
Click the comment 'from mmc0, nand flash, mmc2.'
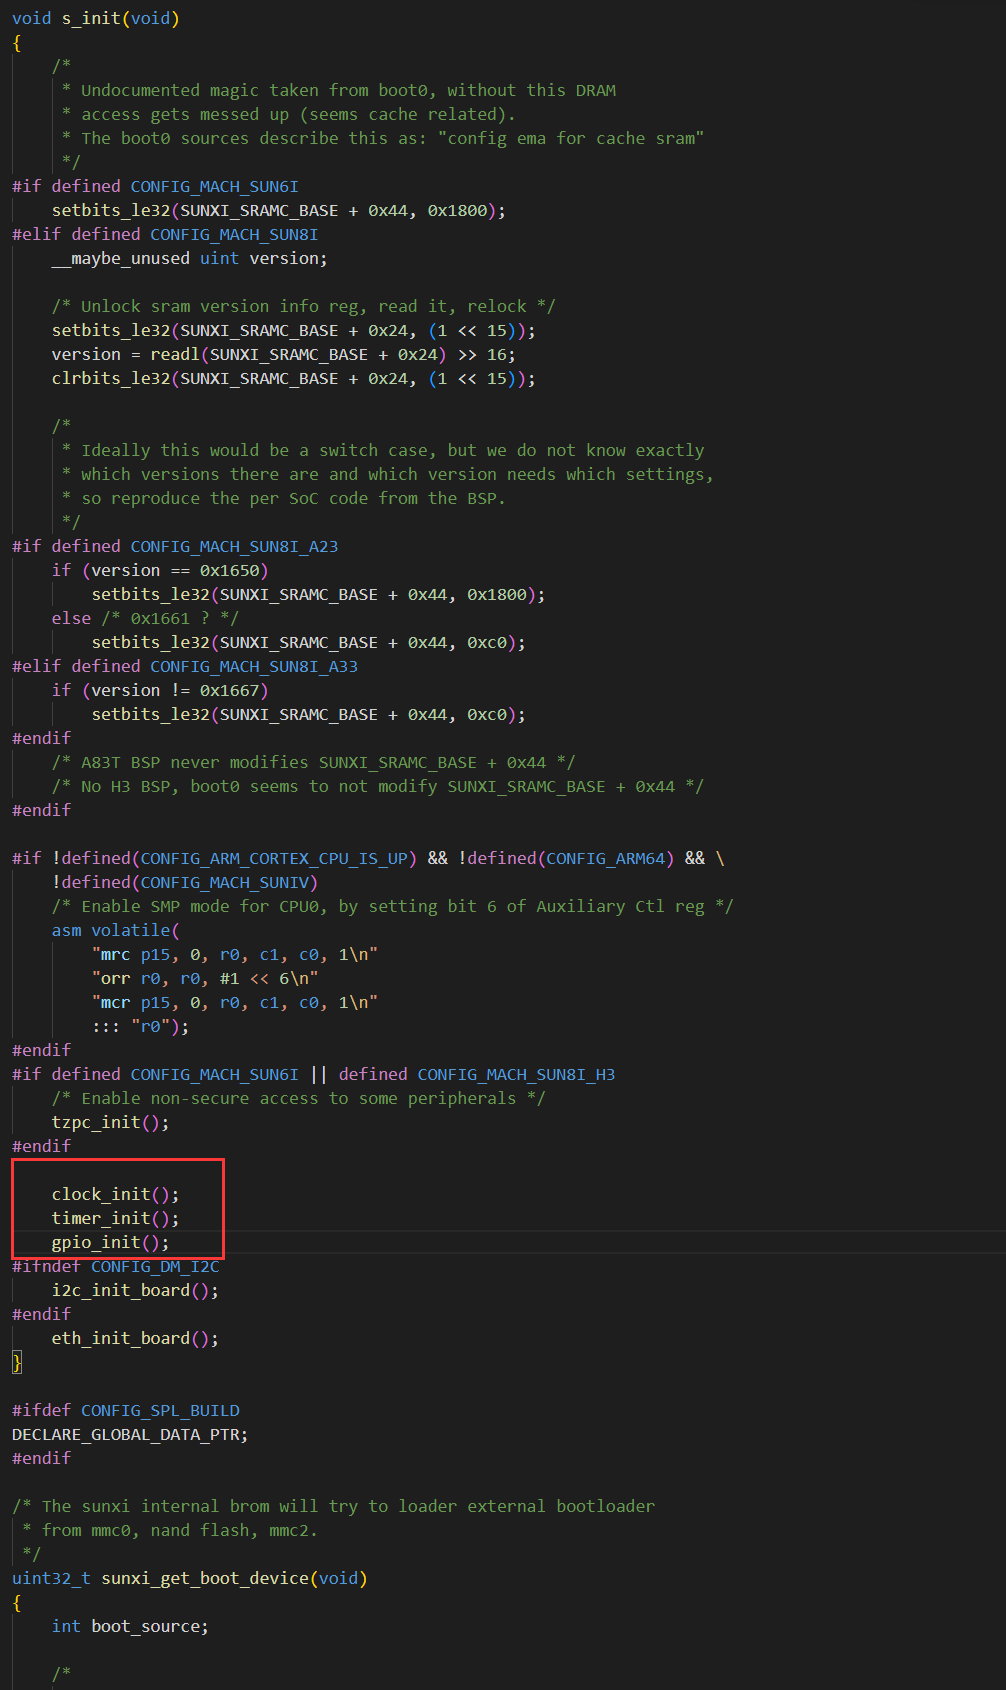pos(170,1530)
